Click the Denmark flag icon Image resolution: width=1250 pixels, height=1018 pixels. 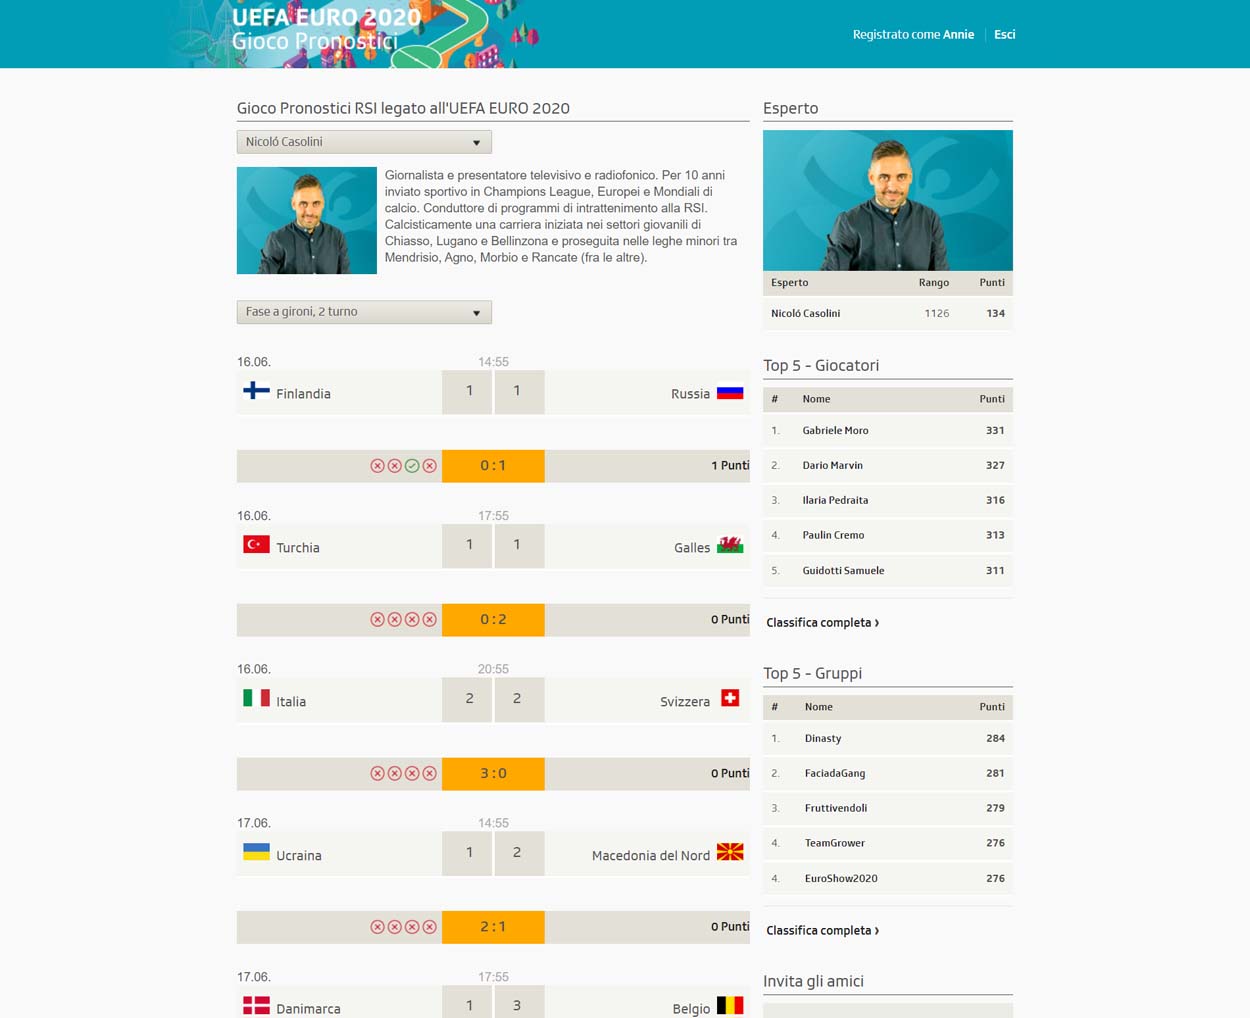pyautogui.click(x=256, y=1005)
